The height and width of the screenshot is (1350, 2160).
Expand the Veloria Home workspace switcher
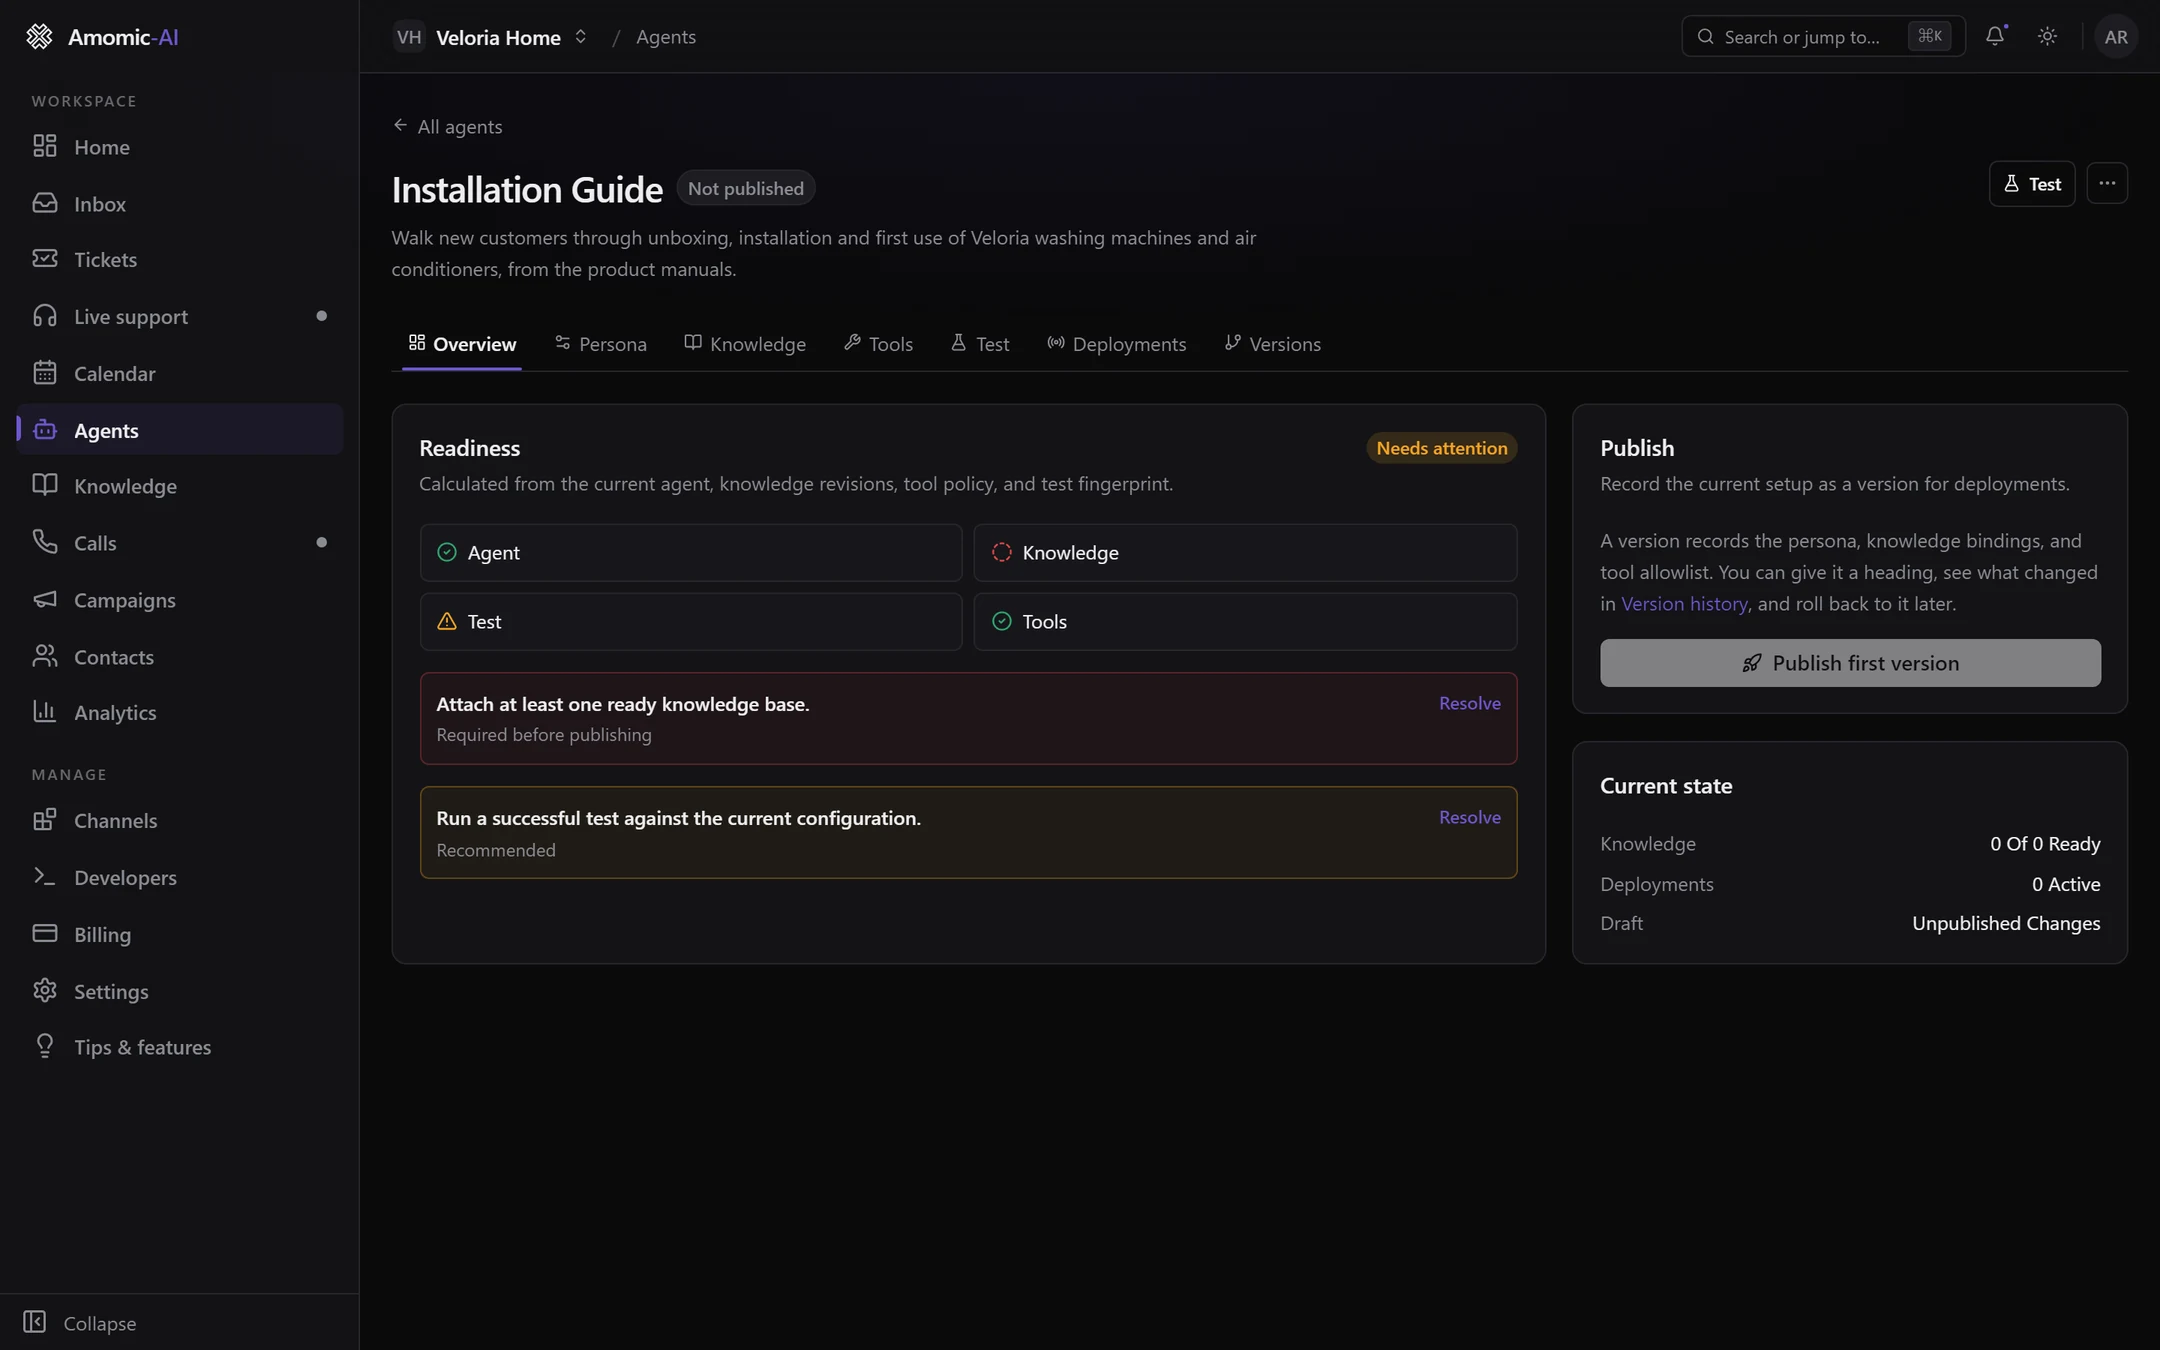490,37
